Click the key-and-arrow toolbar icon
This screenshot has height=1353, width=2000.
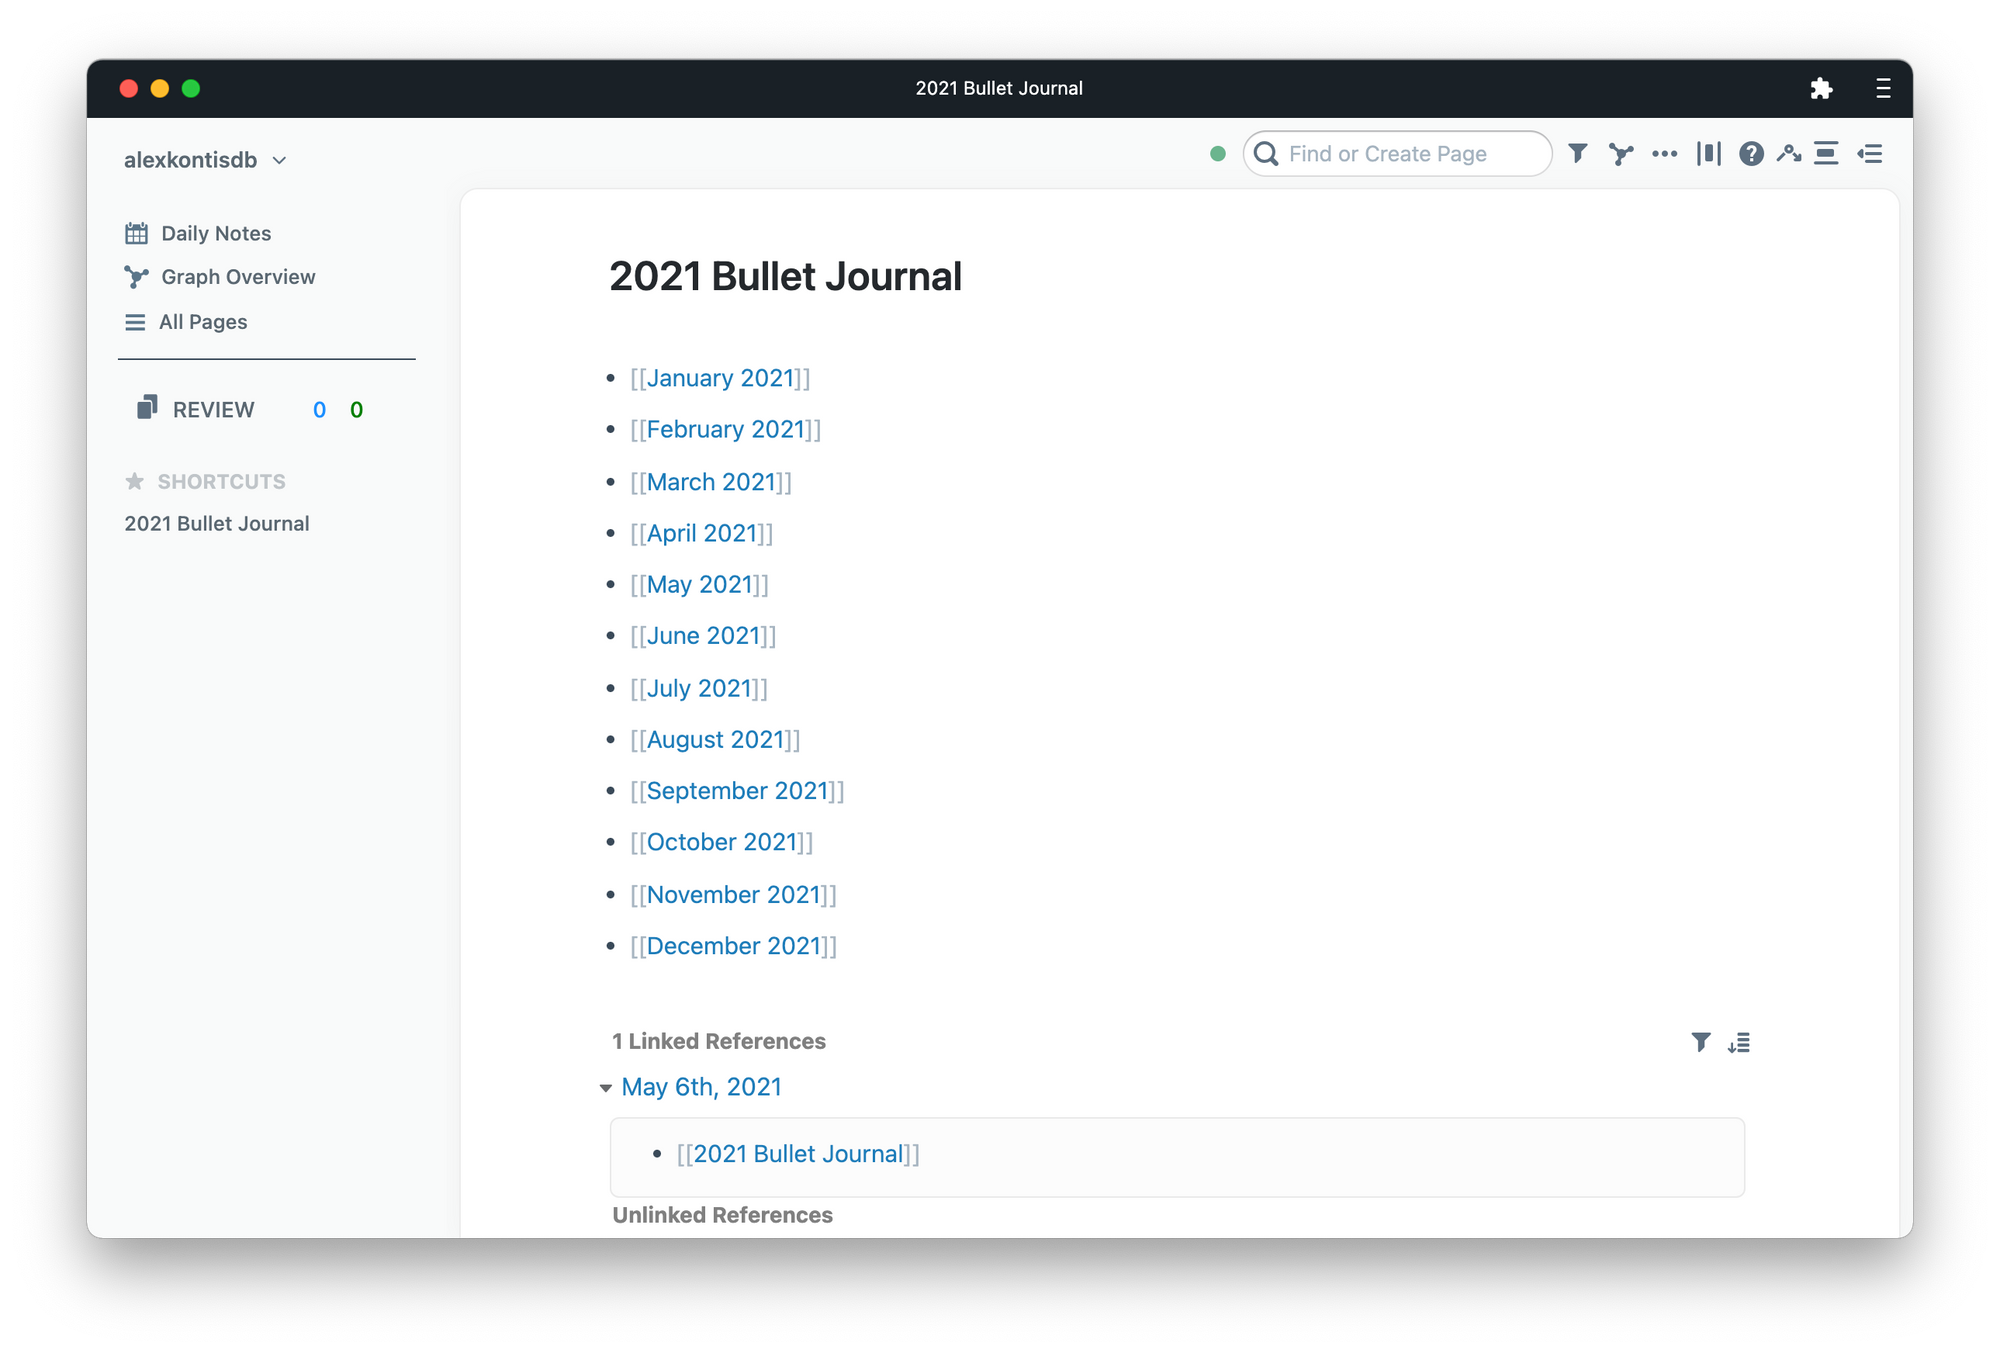point(1789,153)
